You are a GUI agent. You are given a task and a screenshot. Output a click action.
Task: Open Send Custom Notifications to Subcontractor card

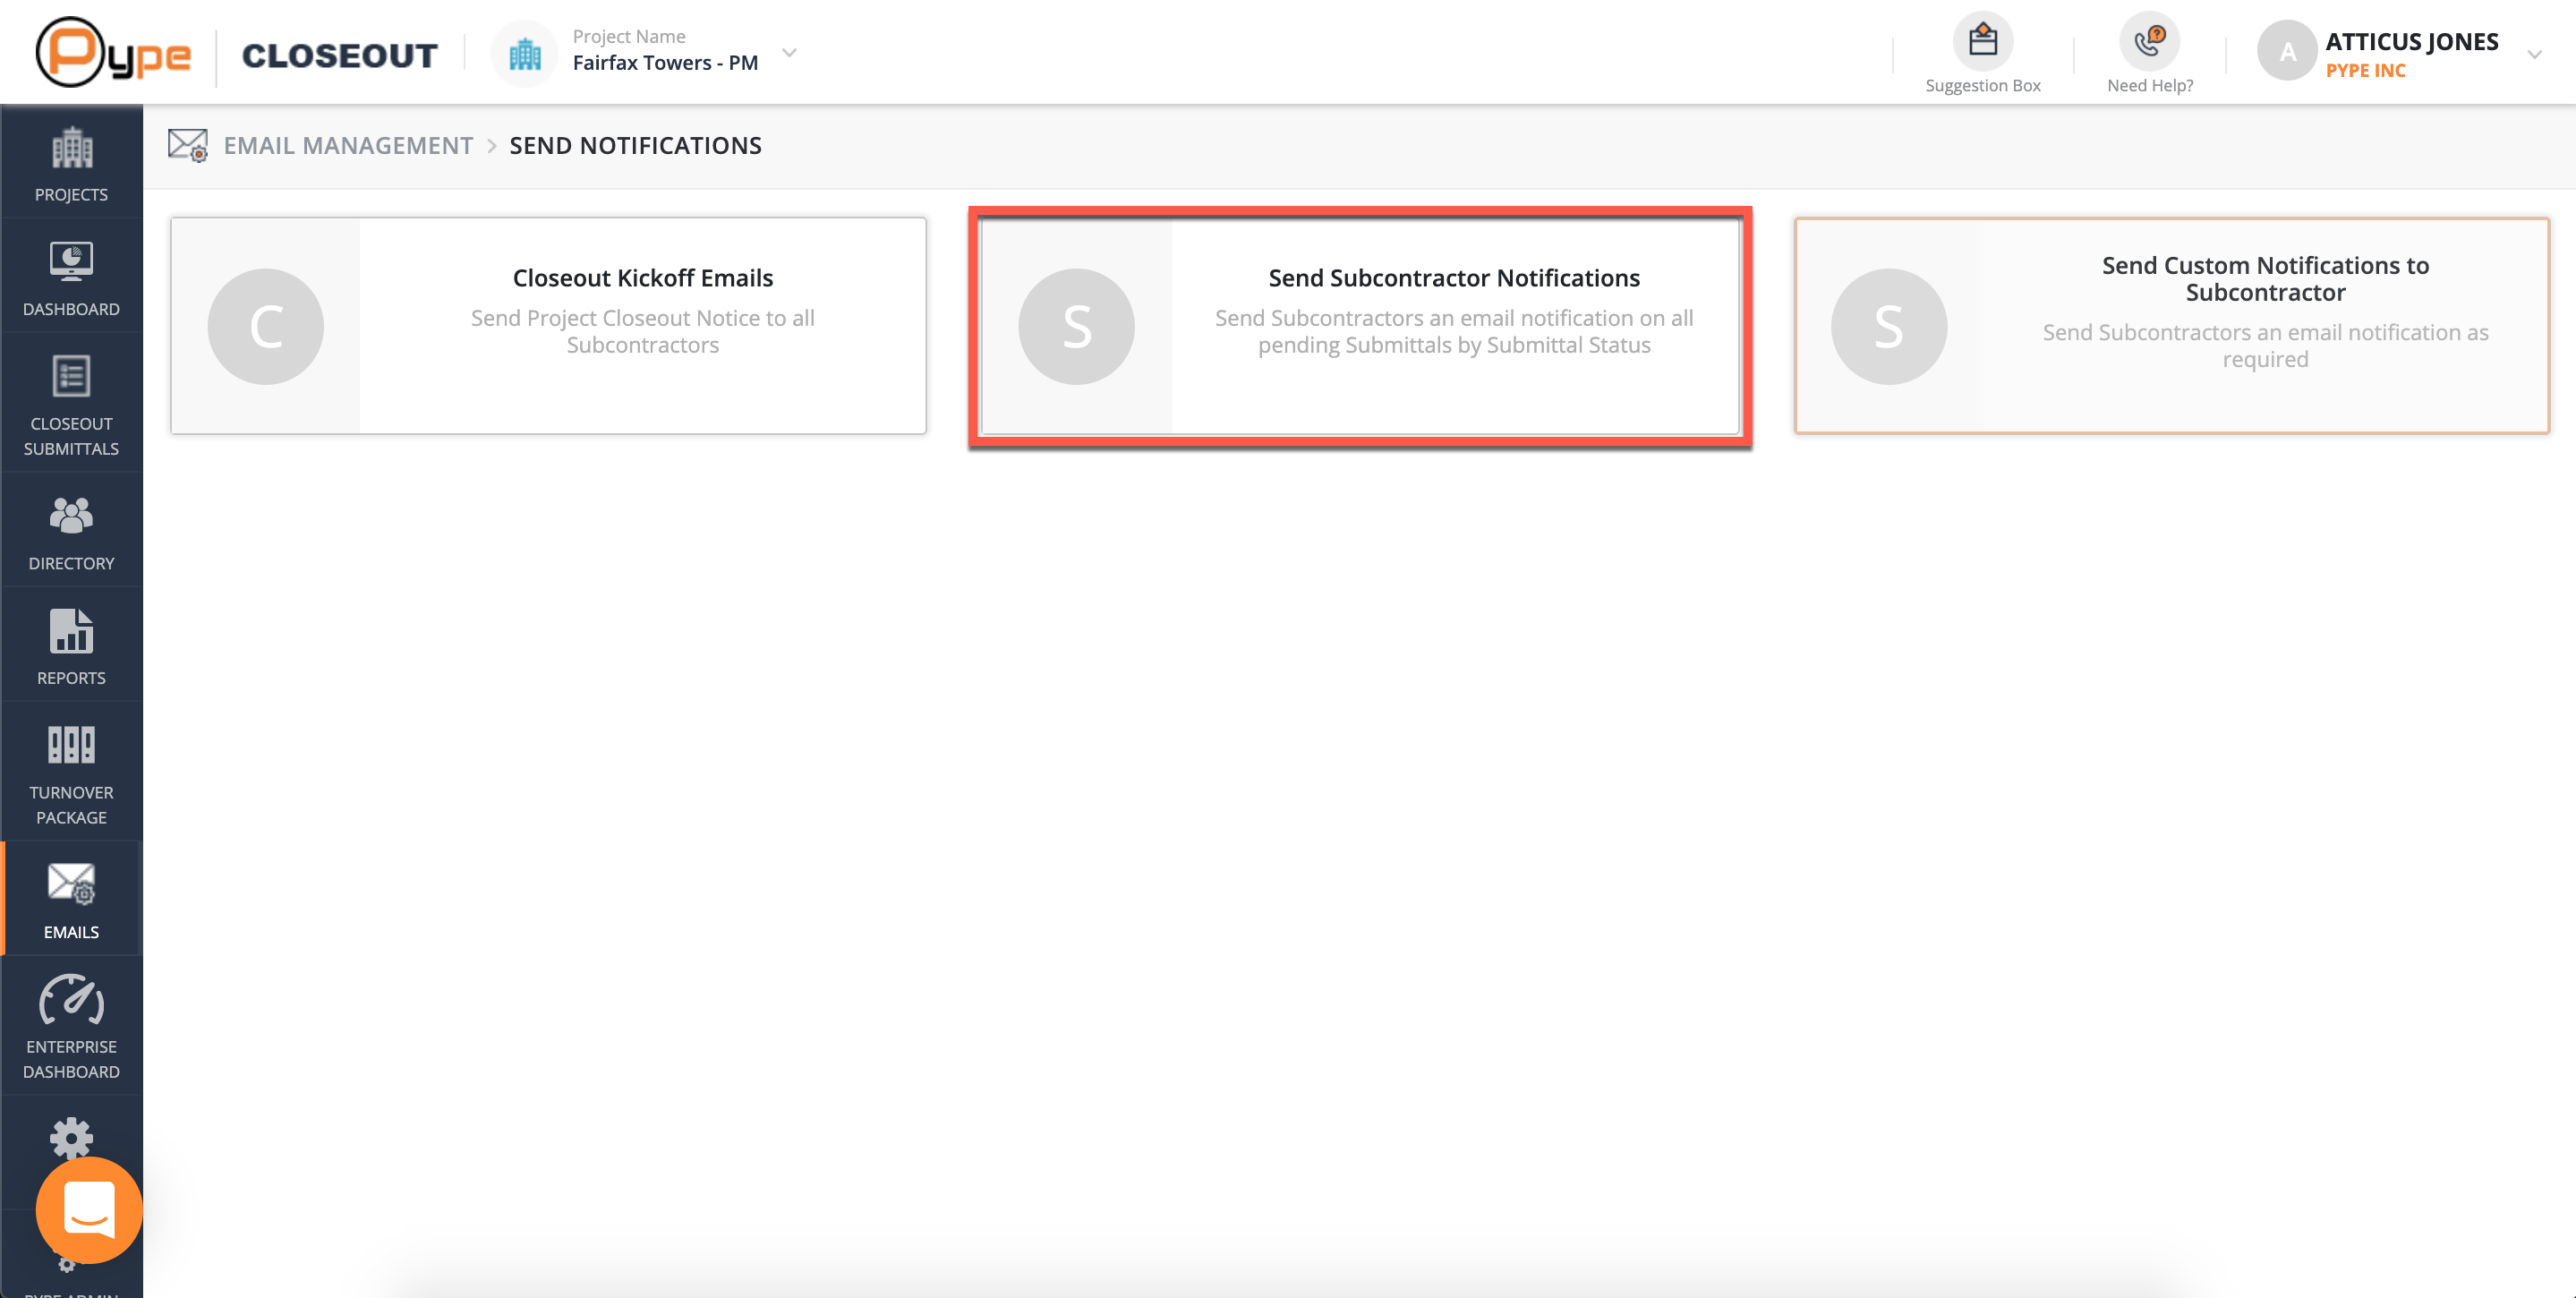(x=2171, y=326)
